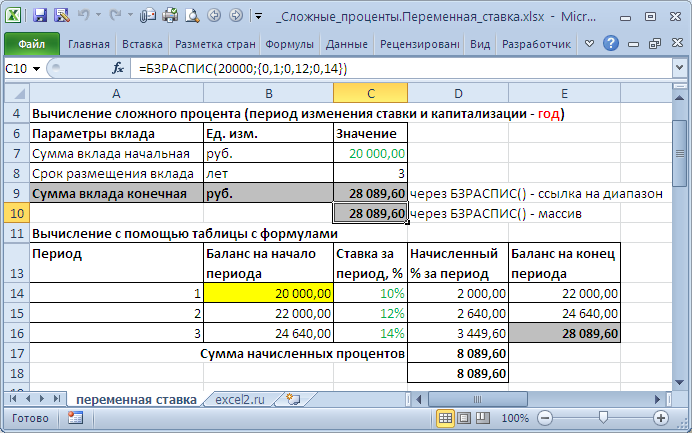This screenshot has width=692, height=433.
Task: Click the Срок размещения вклада cell
Action: coord(116,173)
